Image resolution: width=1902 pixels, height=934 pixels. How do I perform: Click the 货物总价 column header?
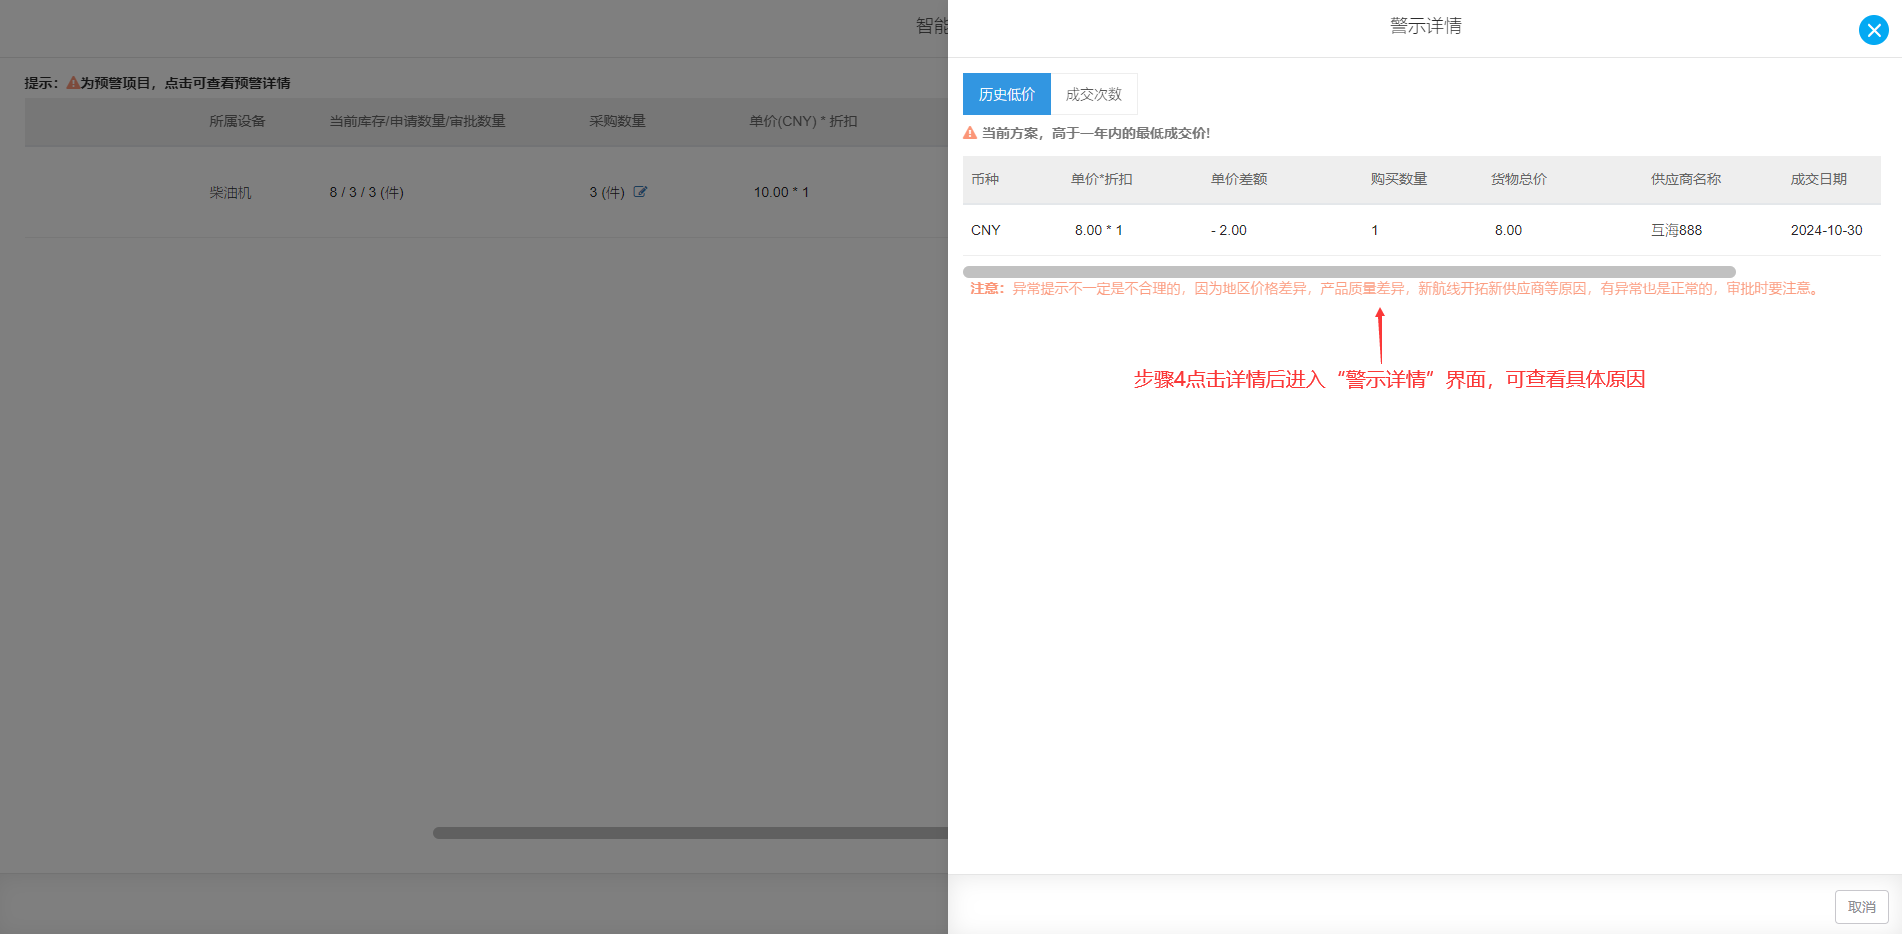tap(1519, 179)
